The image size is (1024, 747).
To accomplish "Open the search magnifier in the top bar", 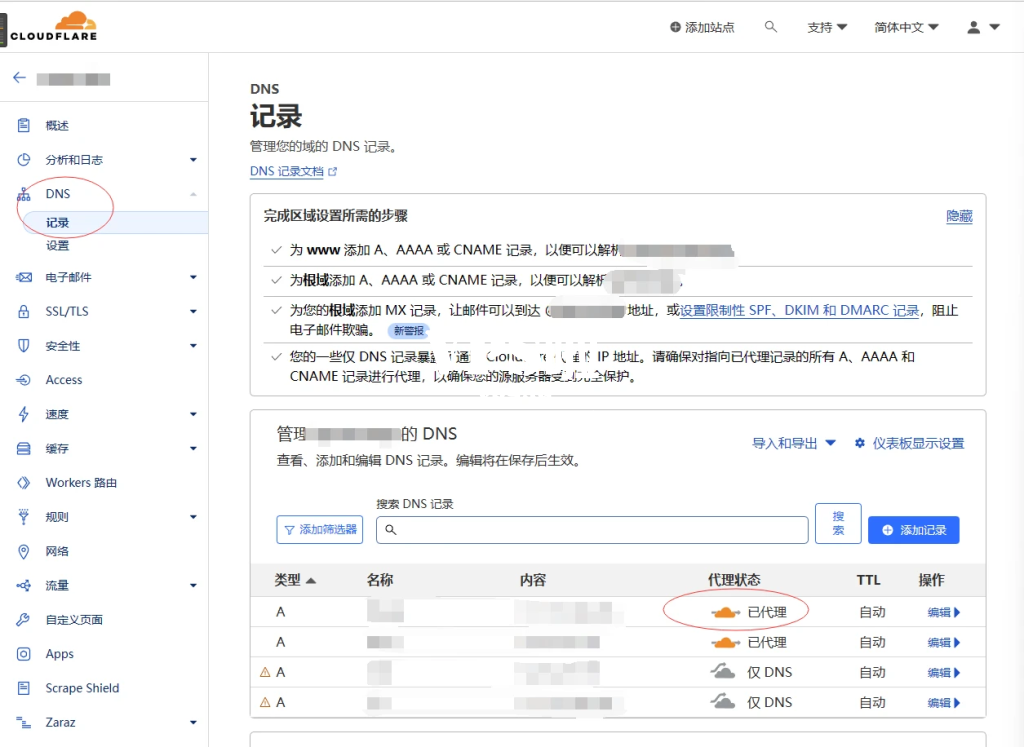I will coord(771,27).
